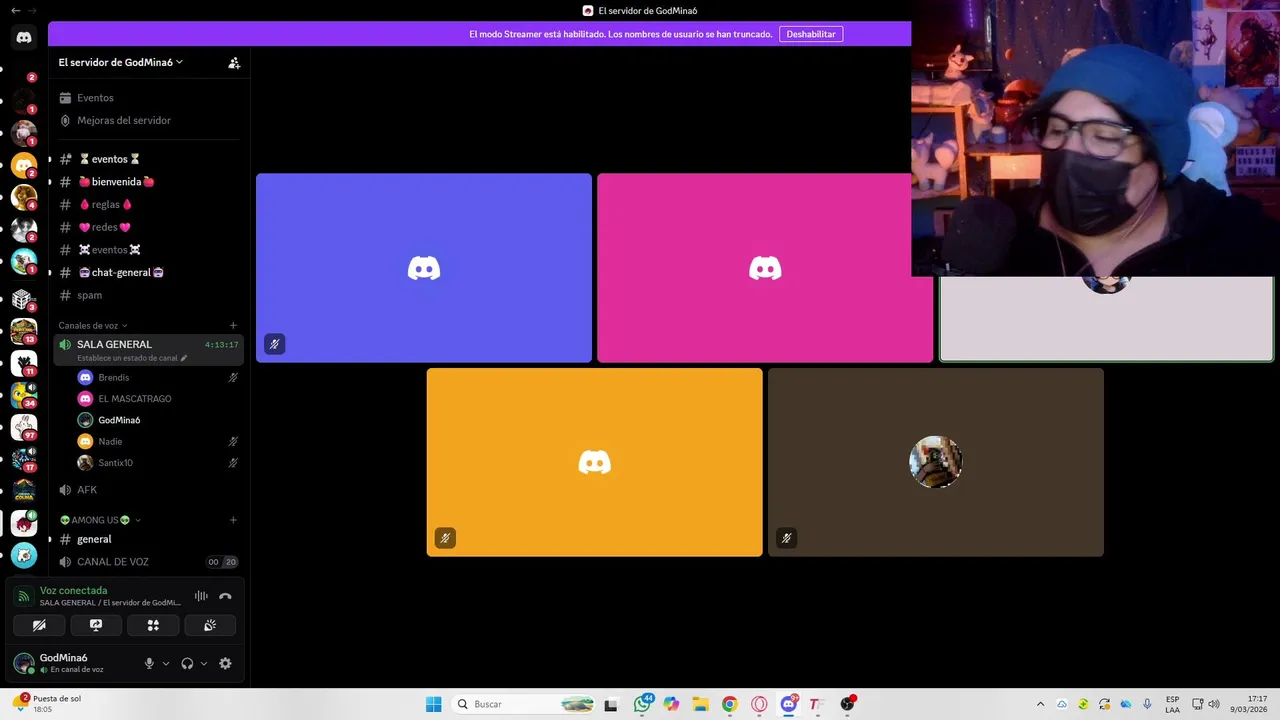Open user settings gear
The image size is (1280, 720).
coord(225,663)
